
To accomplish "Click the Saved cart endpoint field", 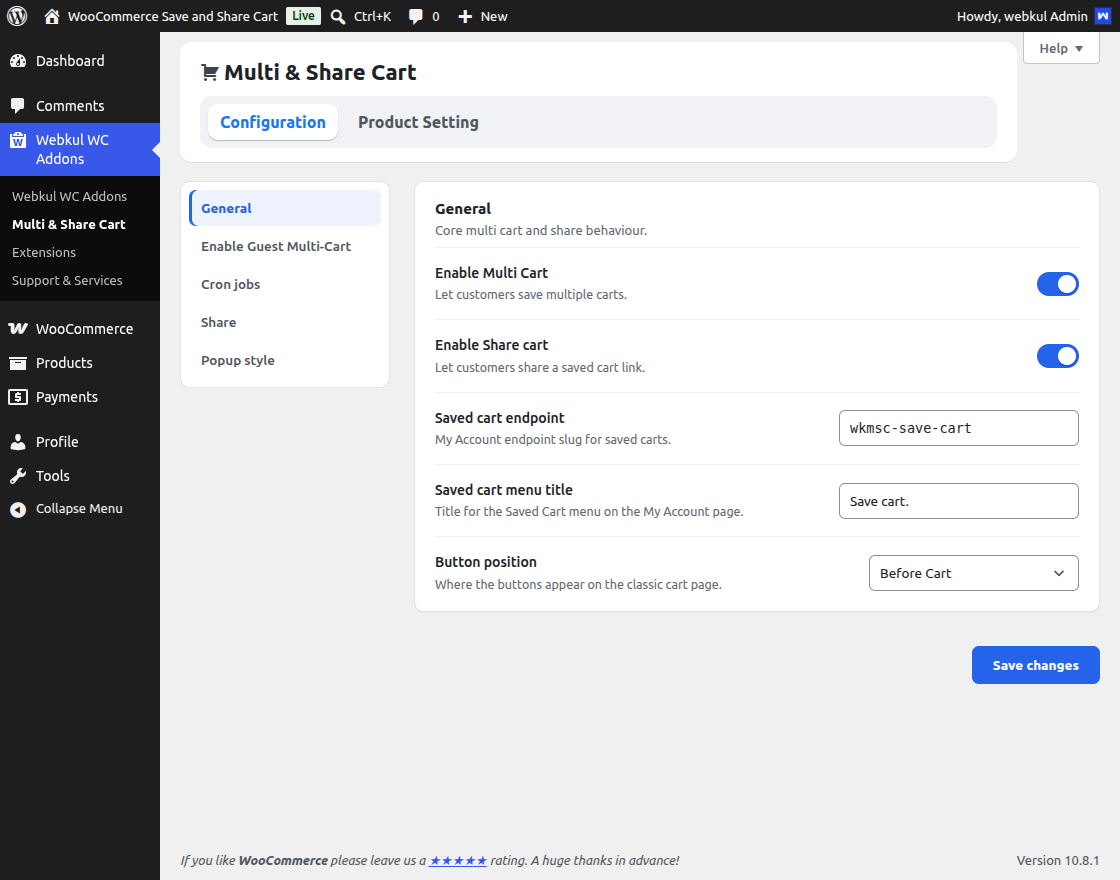I will click(x=958, y=428).
